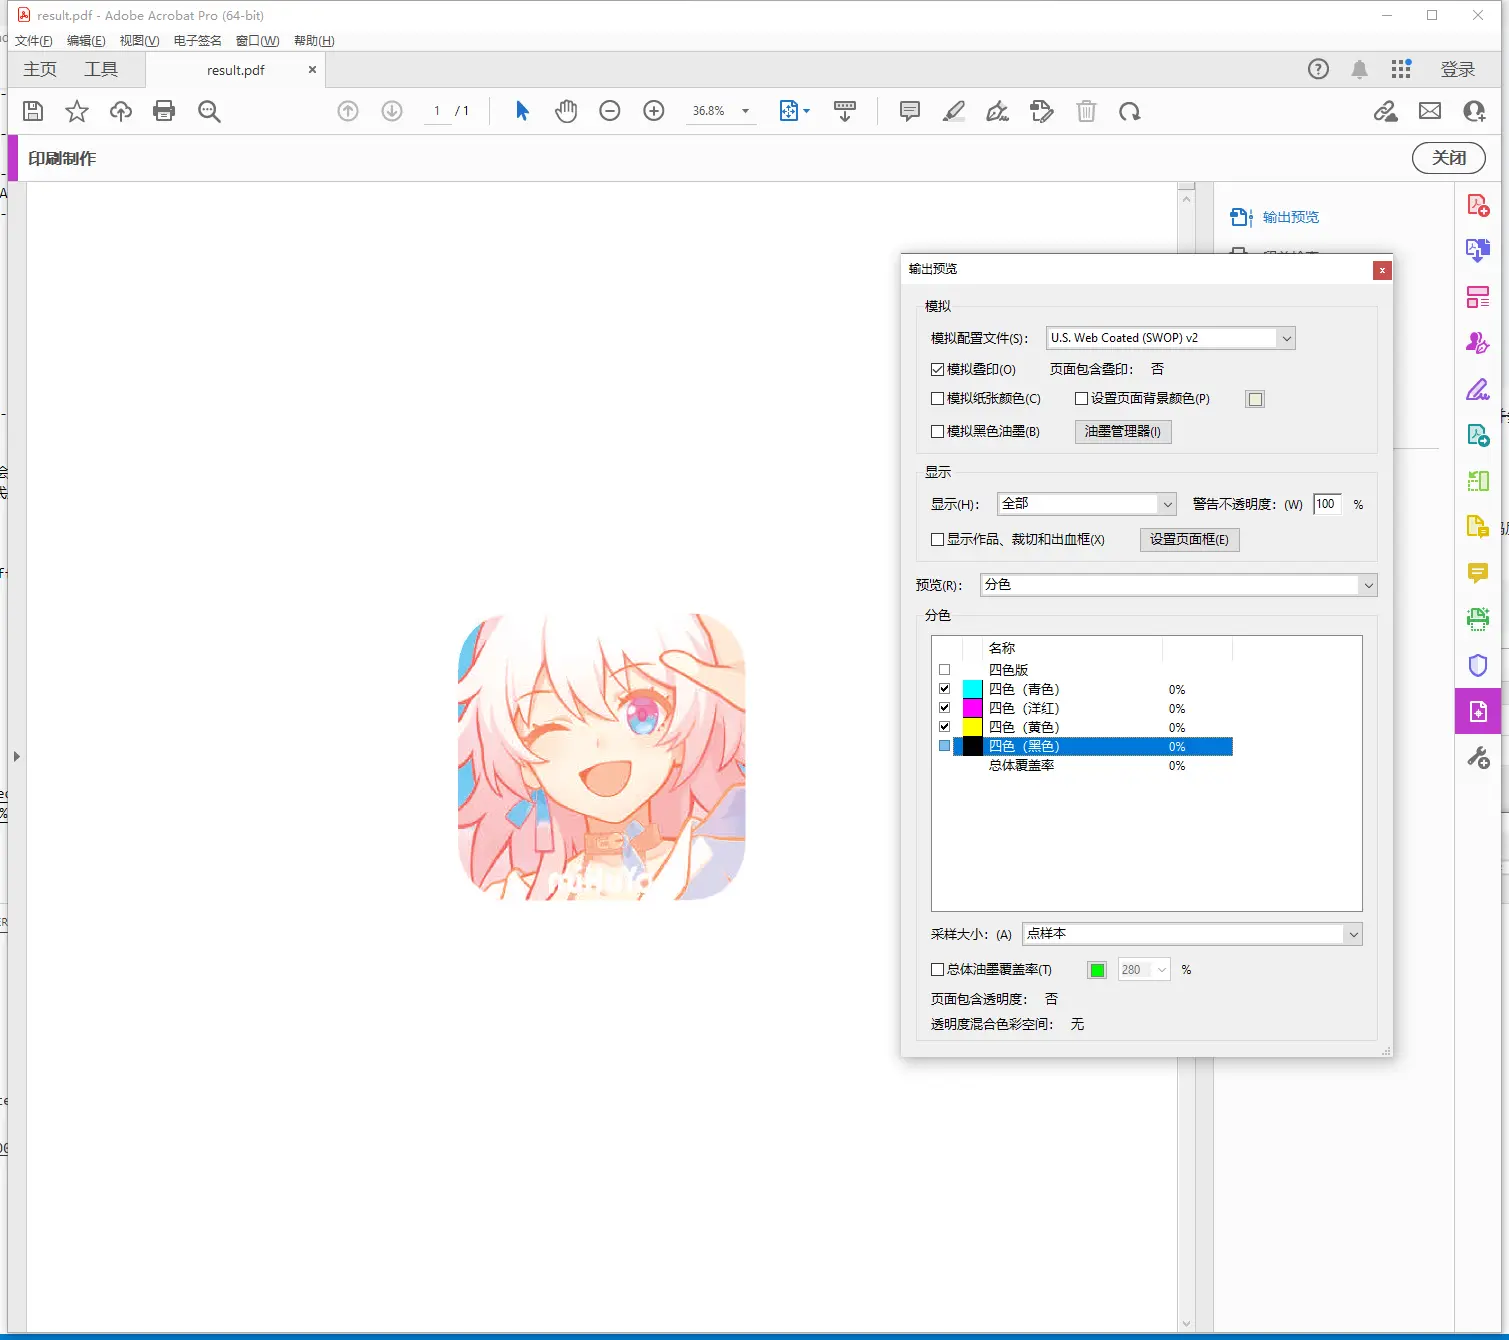Open the Send by email icon
Image resolution: width=1509 pixels, height=1340 pixels.
[1430, 111]
